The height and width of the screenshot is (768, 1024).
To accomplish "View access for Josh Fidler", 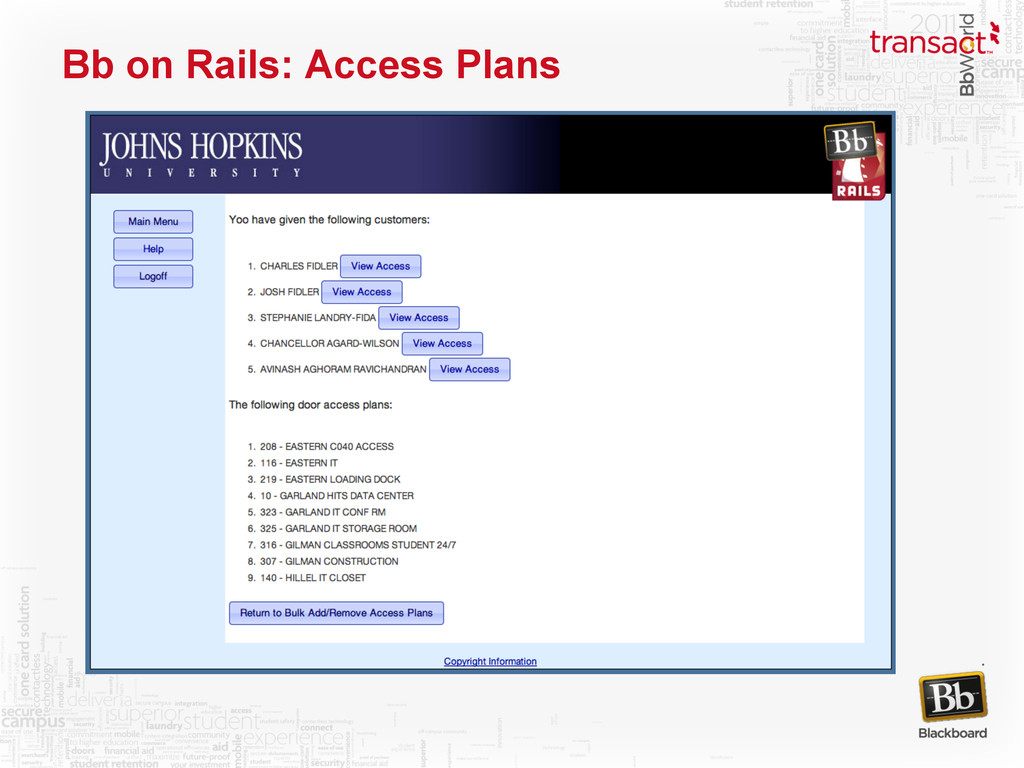I will tap(362, 292).
